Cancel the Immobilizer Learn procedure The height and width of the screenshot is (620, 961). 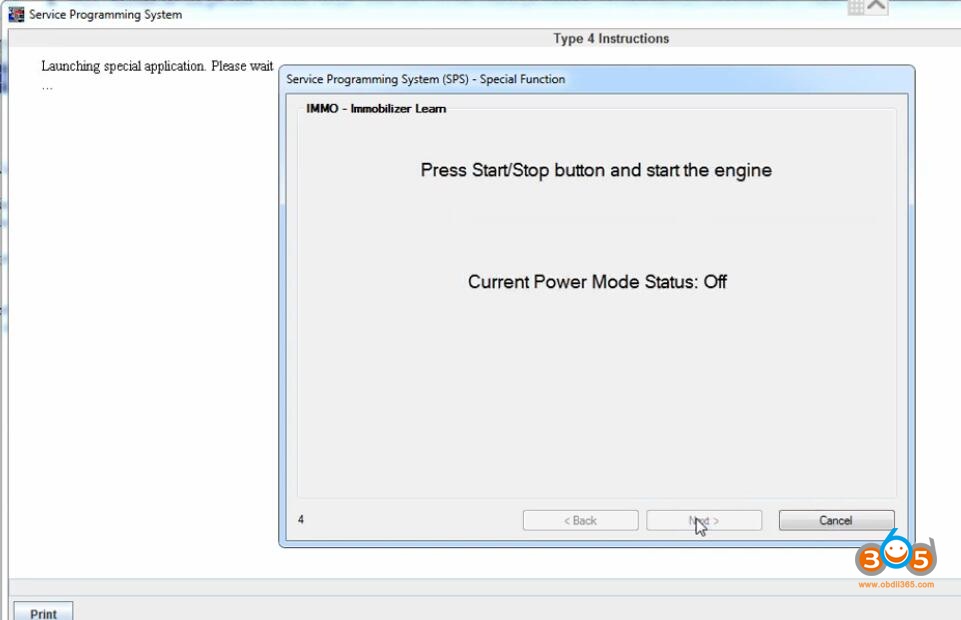coord(836,519)
